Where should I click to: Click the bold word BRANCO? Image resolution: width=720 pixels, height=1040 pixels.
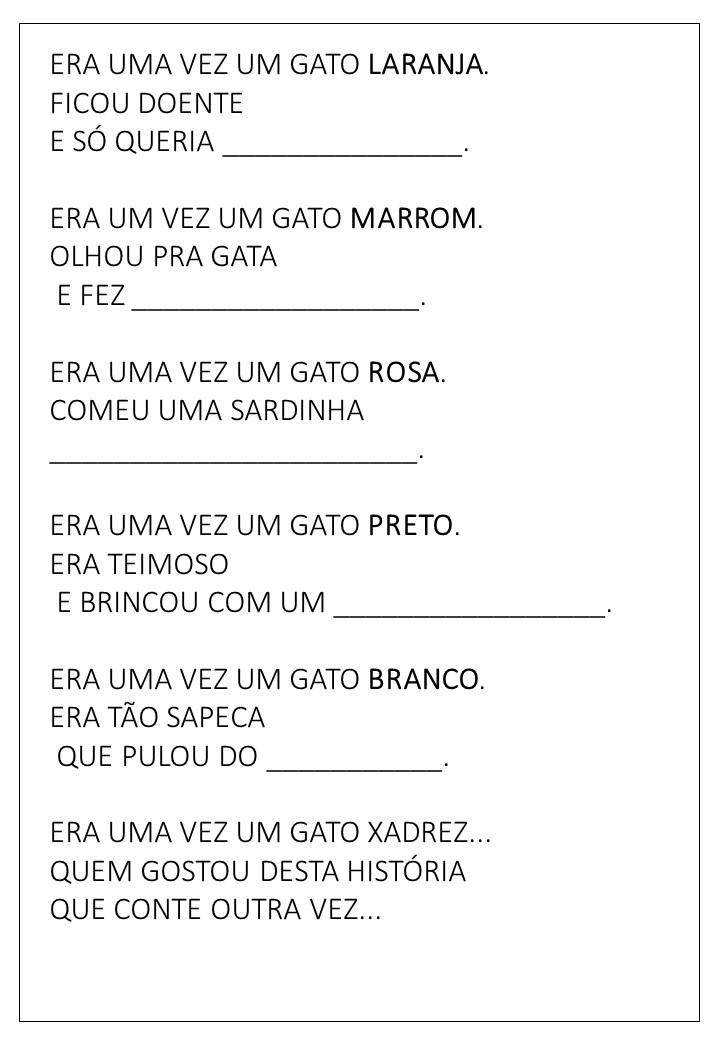pos(424,680)
